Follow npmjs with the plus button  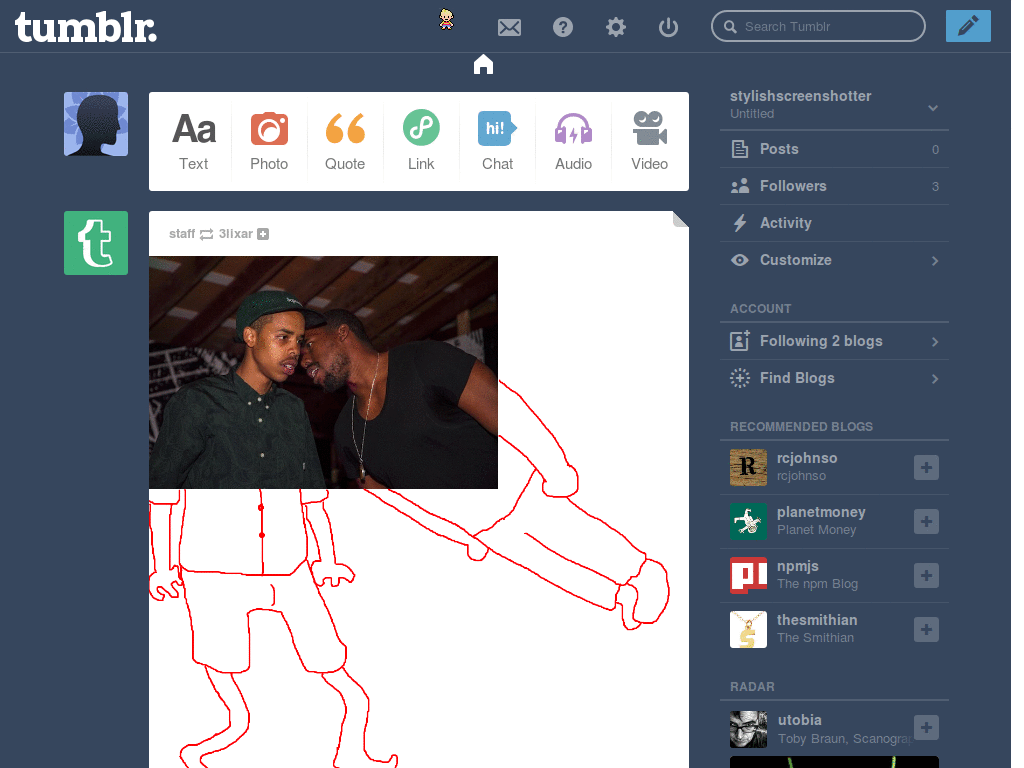click(x=926, y=575)
